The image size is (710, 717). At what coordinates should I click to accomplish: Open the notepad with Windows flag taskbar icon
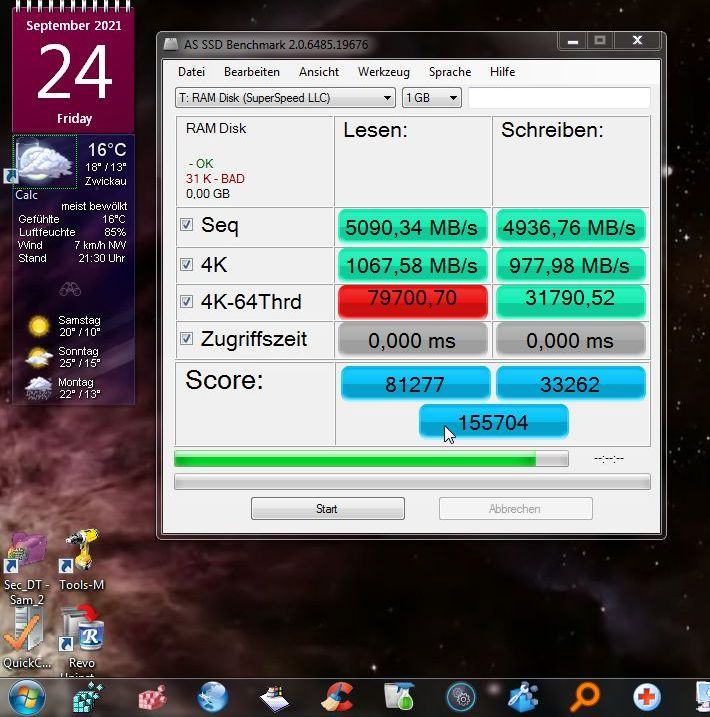point(274,698)
